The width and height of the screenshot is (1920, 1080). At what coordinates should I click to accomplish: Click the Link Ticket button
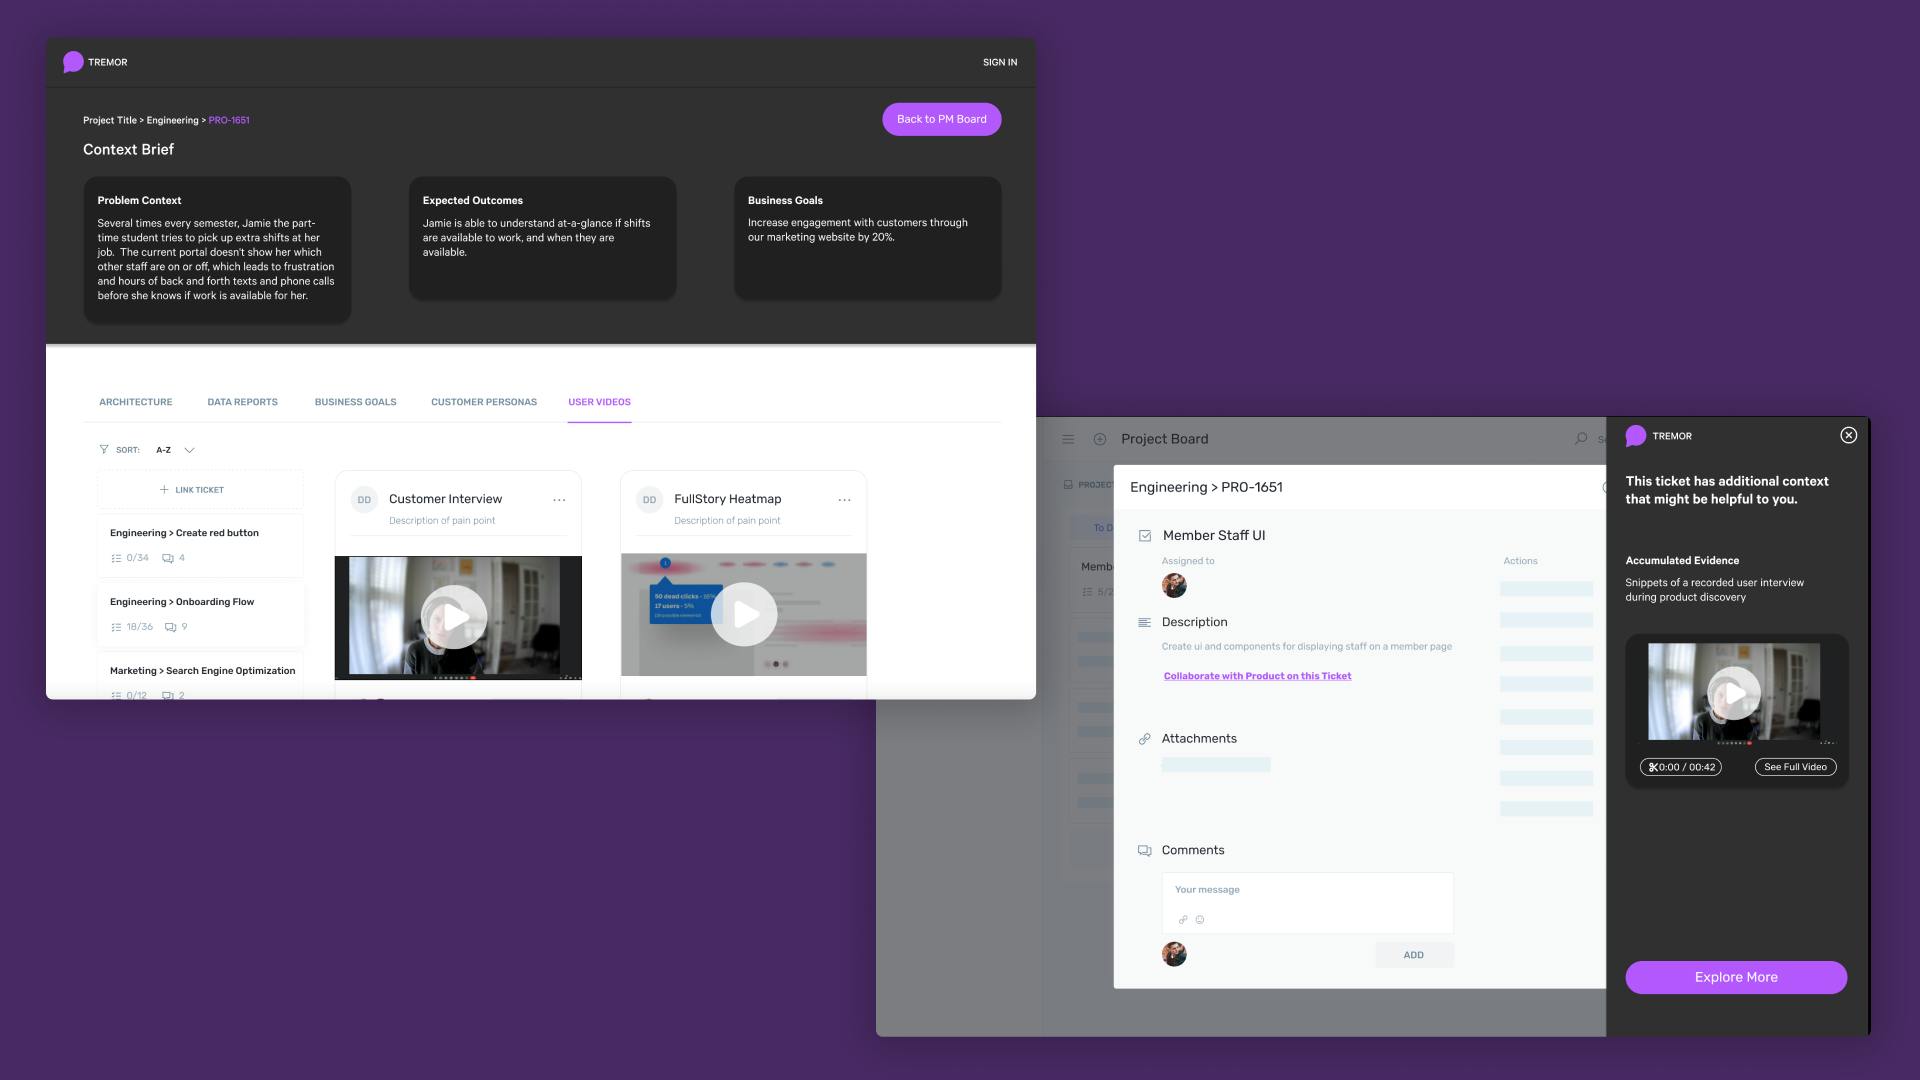click(199, 490)
